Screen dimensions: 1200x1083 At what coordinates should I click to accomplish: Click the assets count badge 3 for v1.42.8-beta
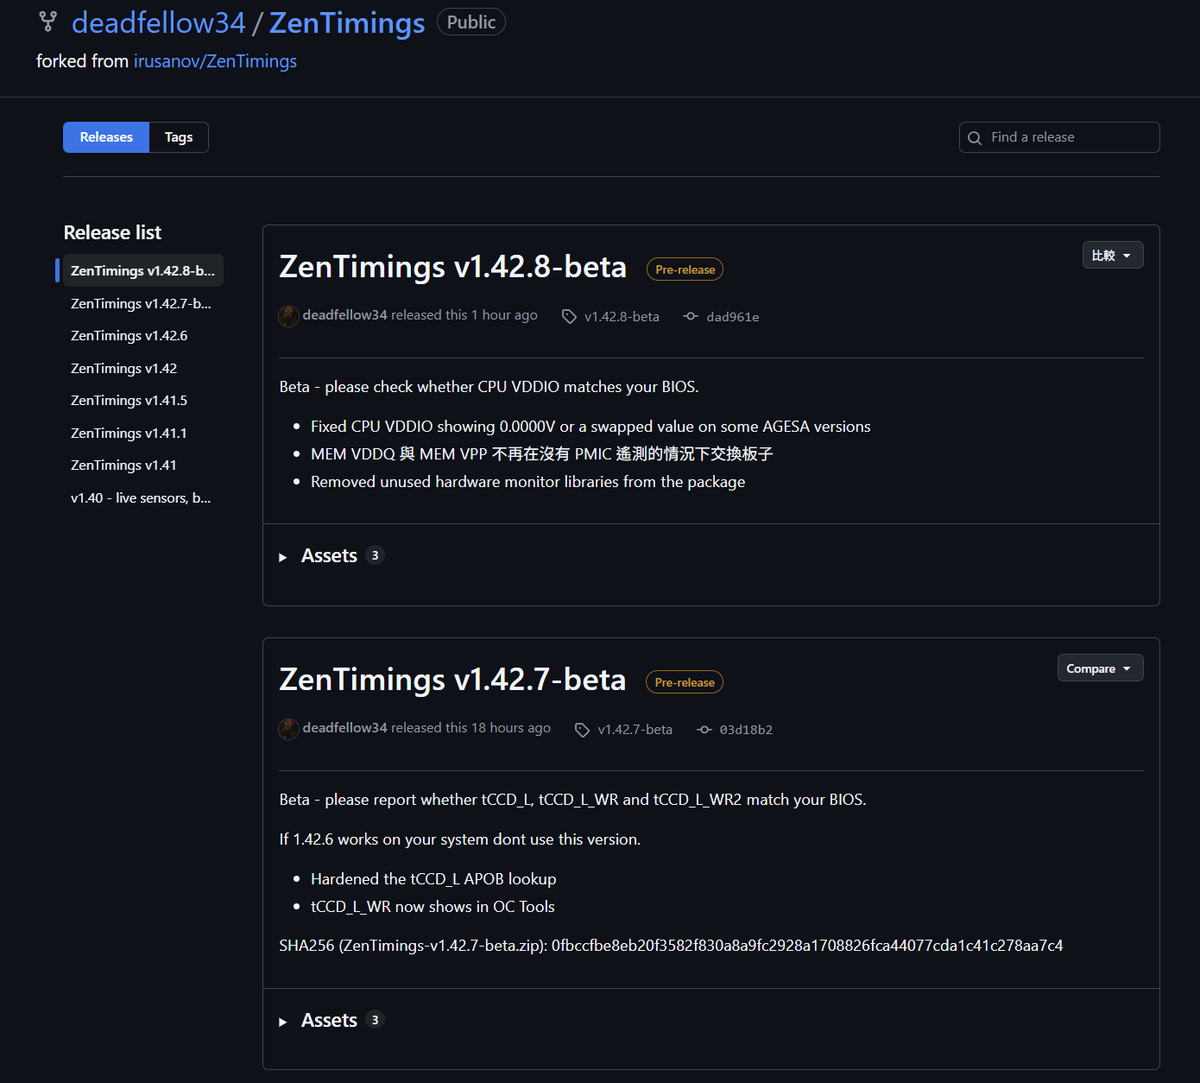(x=375, y=555)
